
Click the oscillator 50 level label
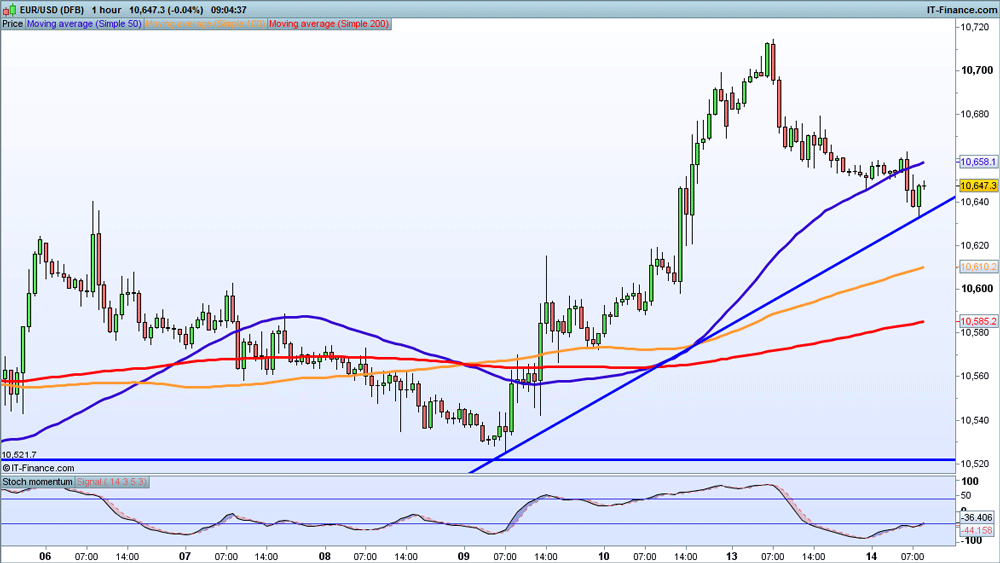967,495
